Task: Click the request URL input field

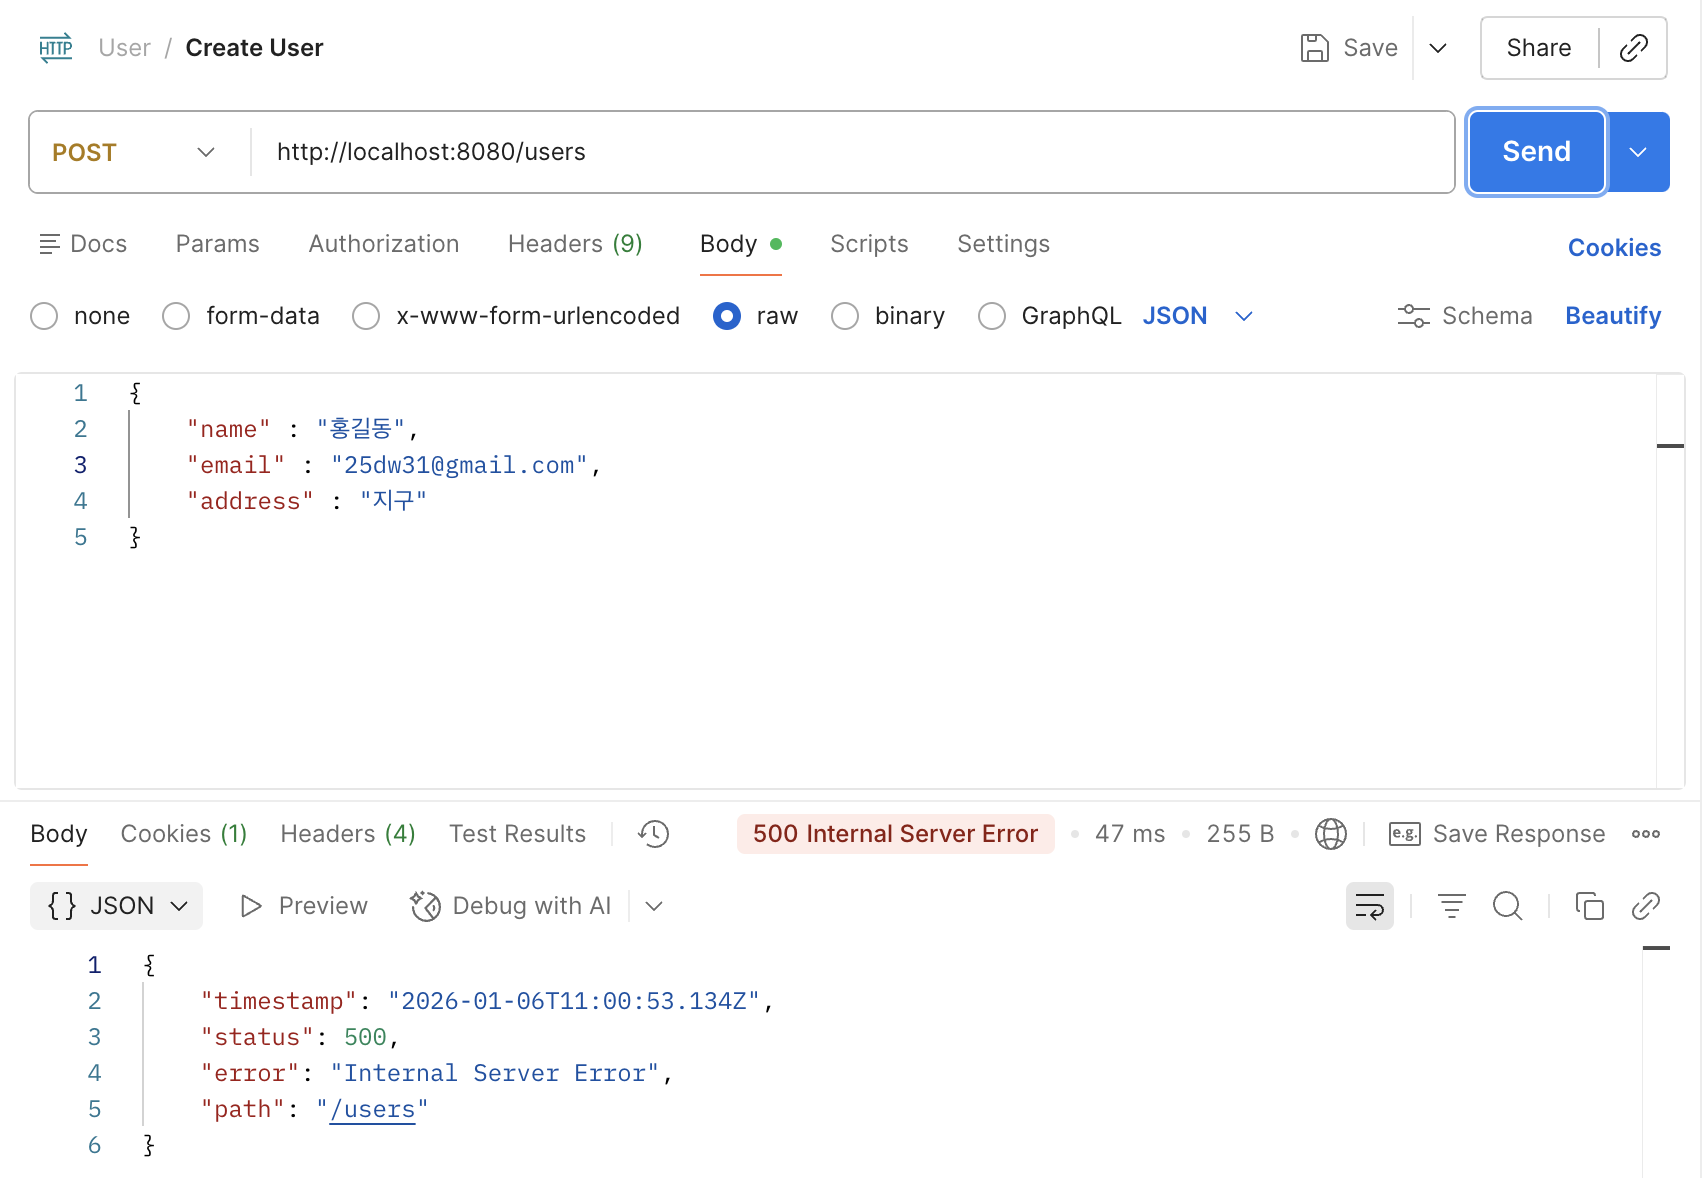Action: click(850, 152)
